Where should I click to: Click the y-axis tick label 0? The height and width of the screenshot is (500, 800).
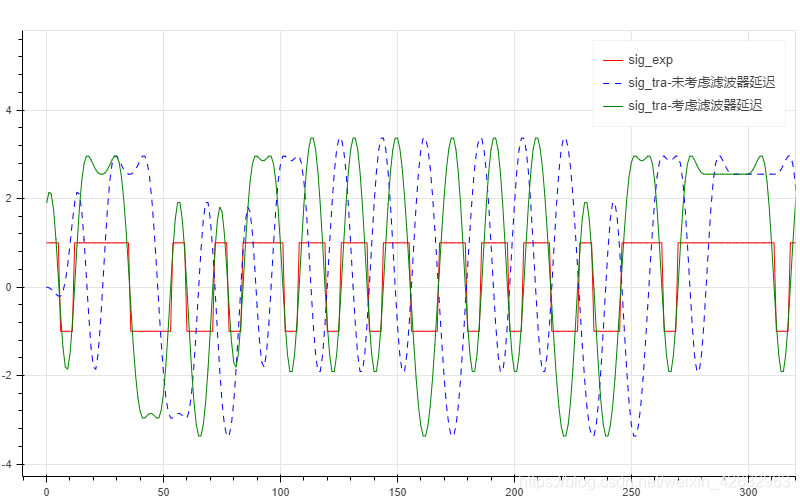point(9,287)
